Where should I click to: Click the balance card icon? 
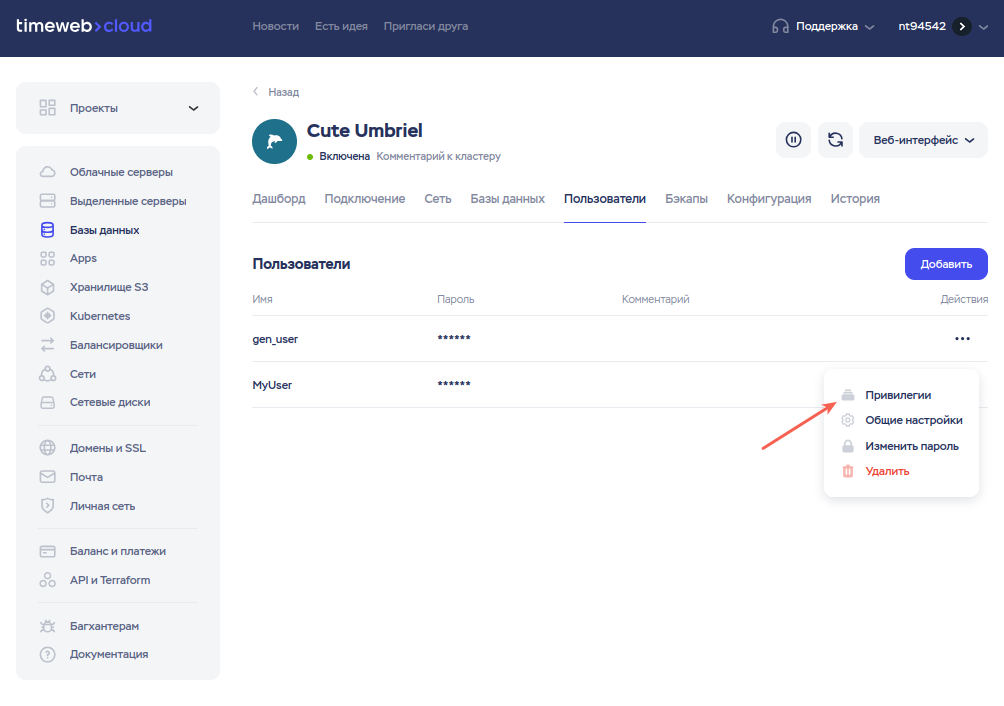[x=47, y=551]
